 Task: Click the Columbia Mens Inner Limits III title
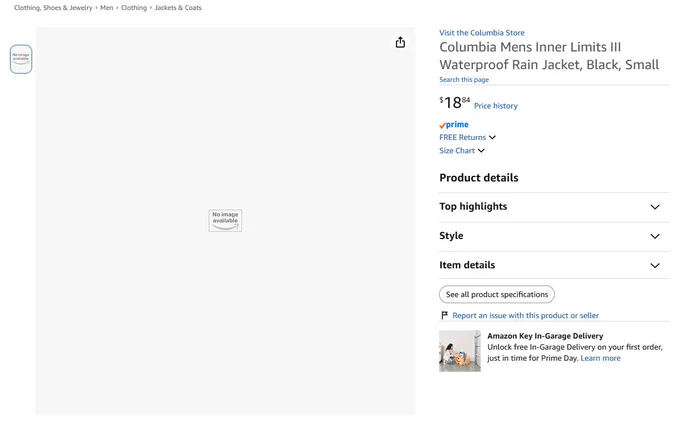pyautogui.click(x=549, y=56)
